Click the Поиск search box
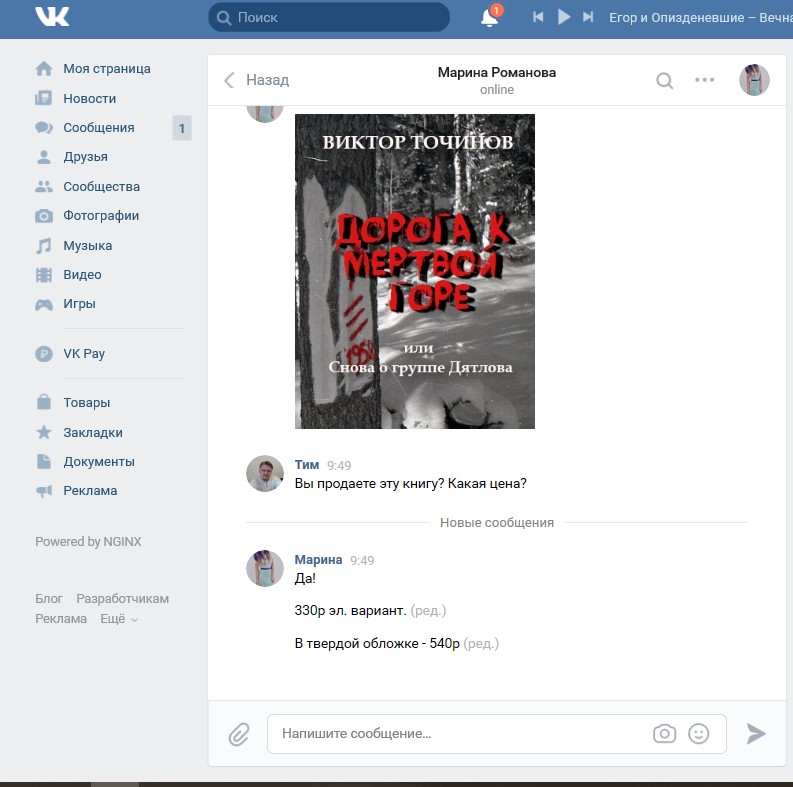The width and height of the screenshot is (793, 787). pyautogui.click(x=330, y=17)
